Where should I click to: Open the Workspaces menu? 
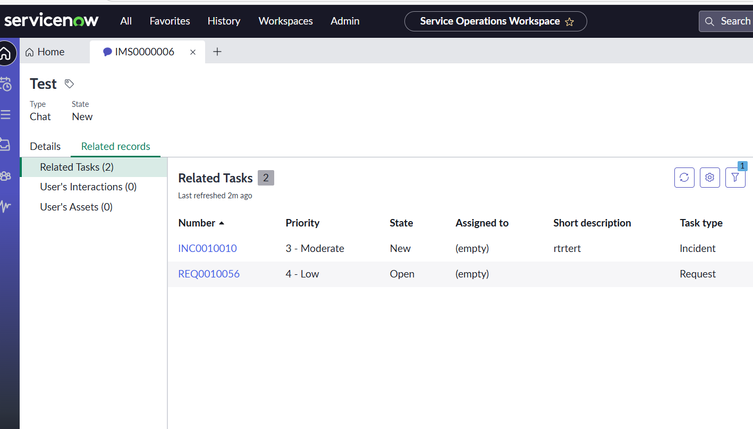point(285,21)
